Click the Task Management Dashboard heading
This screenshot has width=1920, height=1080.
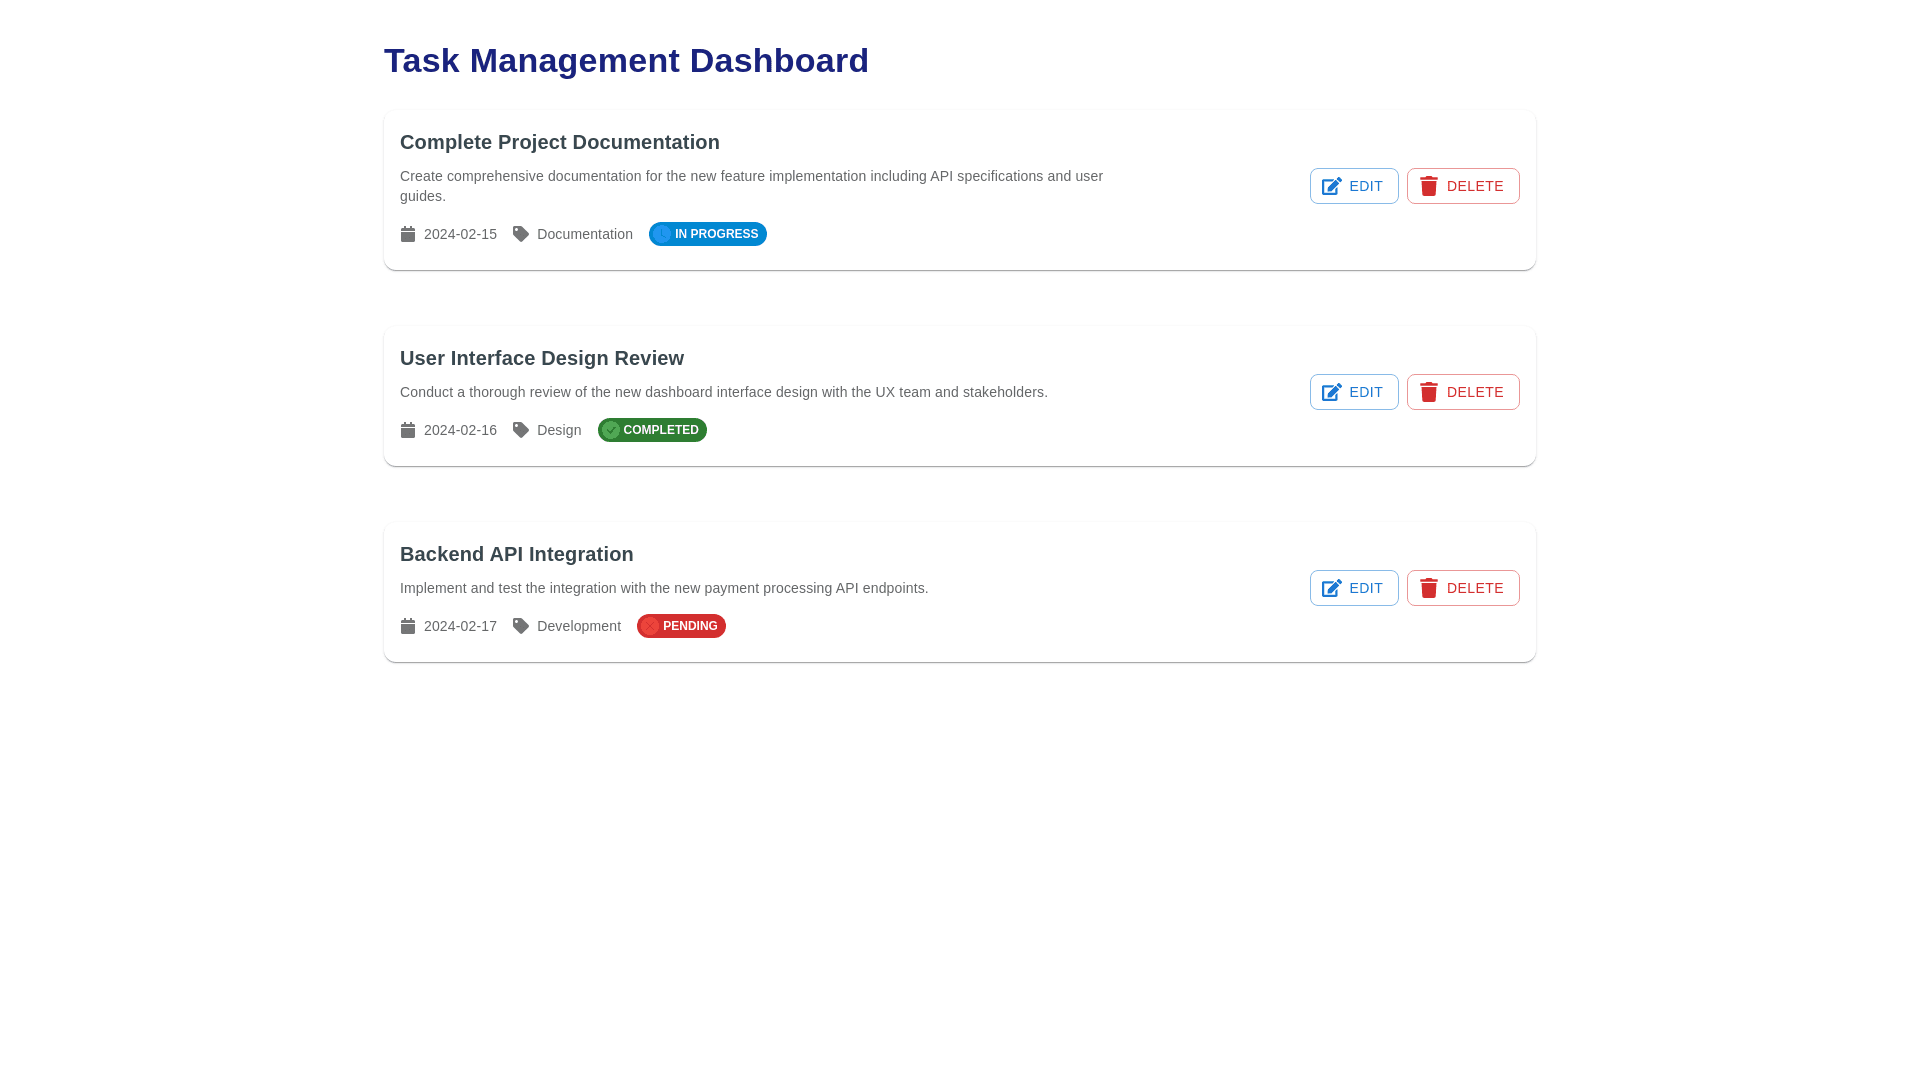[626, 61]
